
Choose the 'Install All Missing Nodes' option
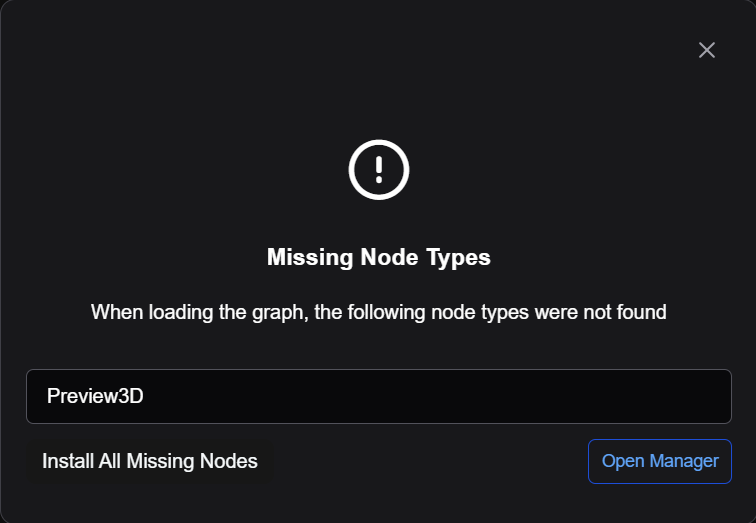[x=150, y=461]
